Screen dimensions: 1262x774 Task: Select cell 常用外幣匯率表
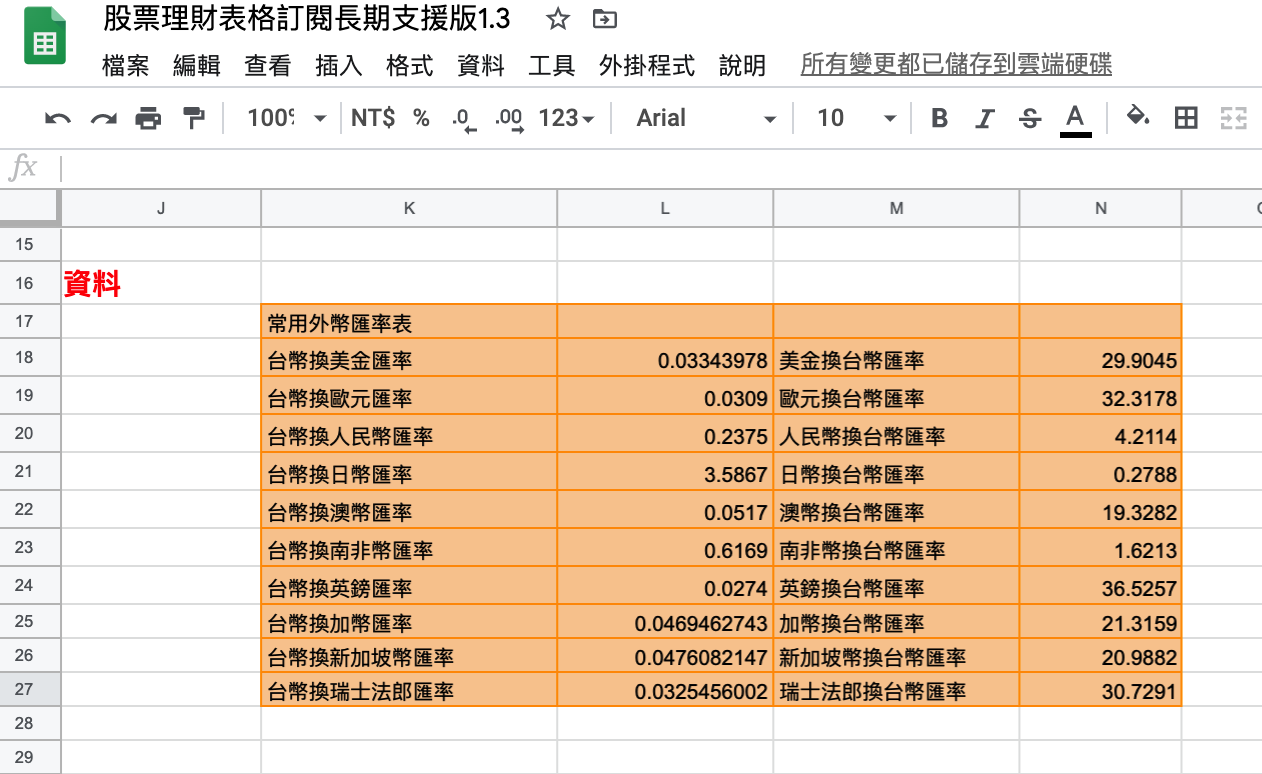[409, 322]
